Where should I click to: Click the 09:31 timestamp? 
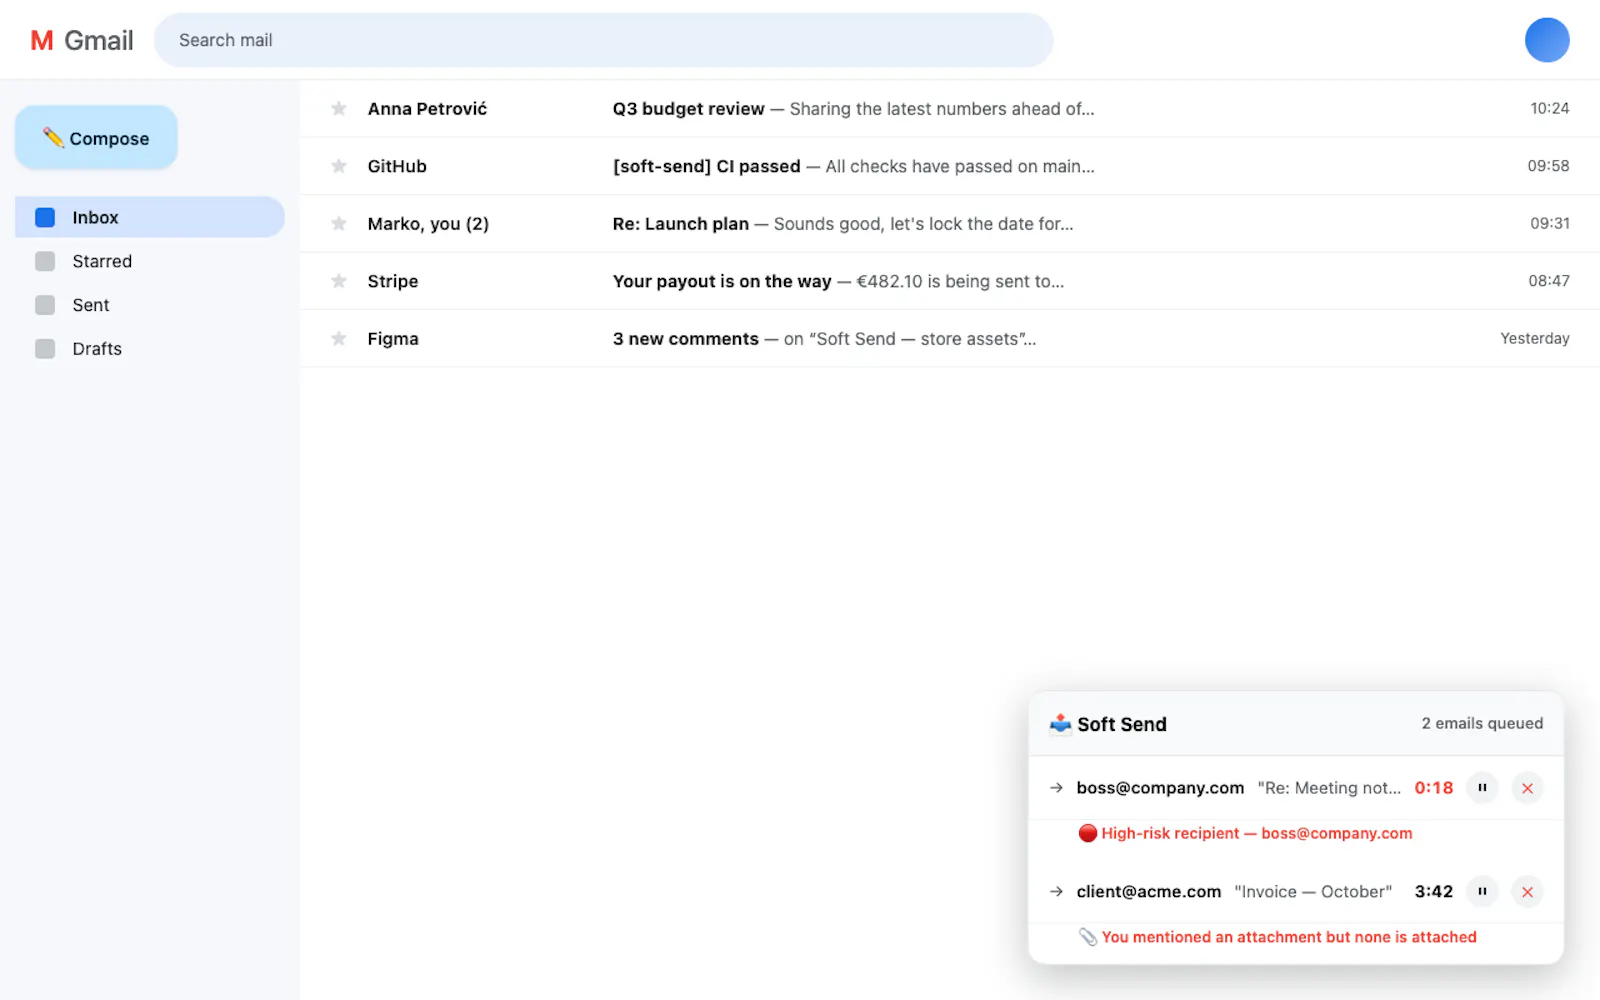pos(1549,223)
